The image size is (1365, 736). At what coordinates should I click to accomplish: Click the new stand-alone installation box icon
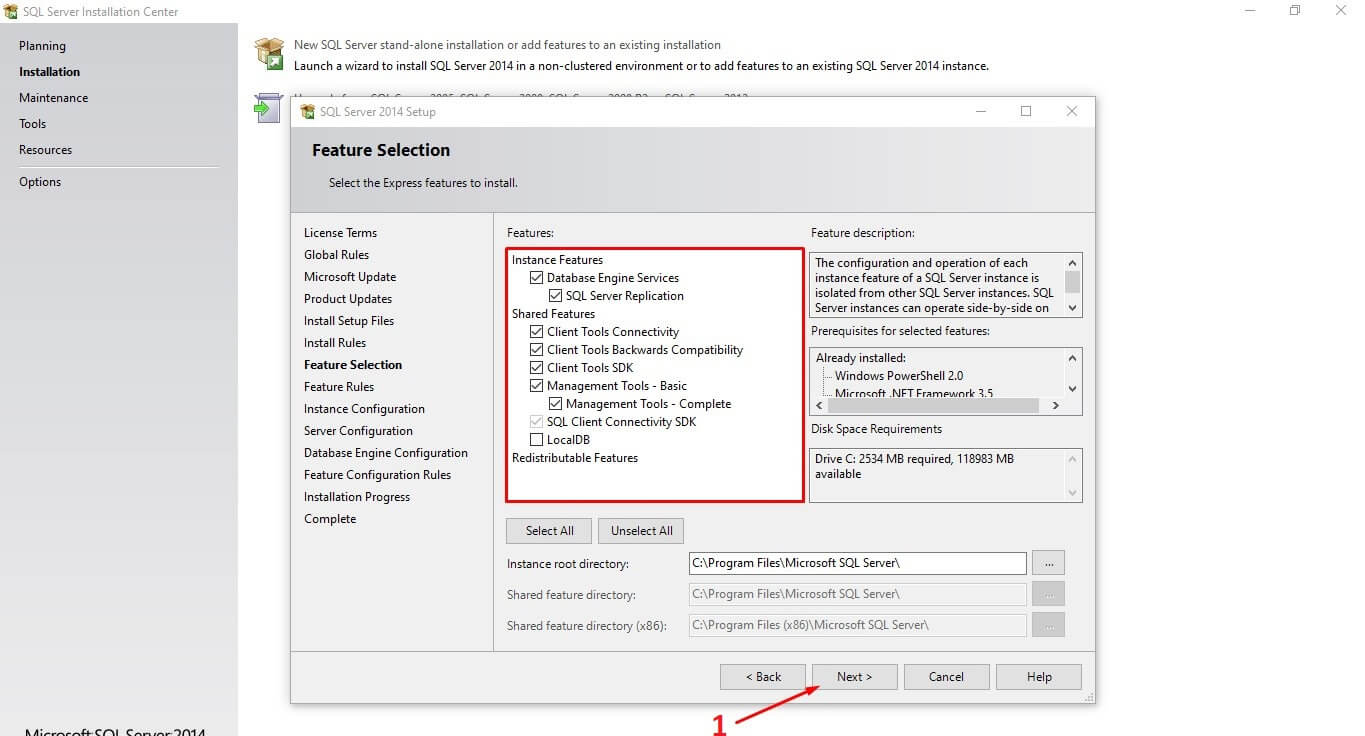[269, 54]
